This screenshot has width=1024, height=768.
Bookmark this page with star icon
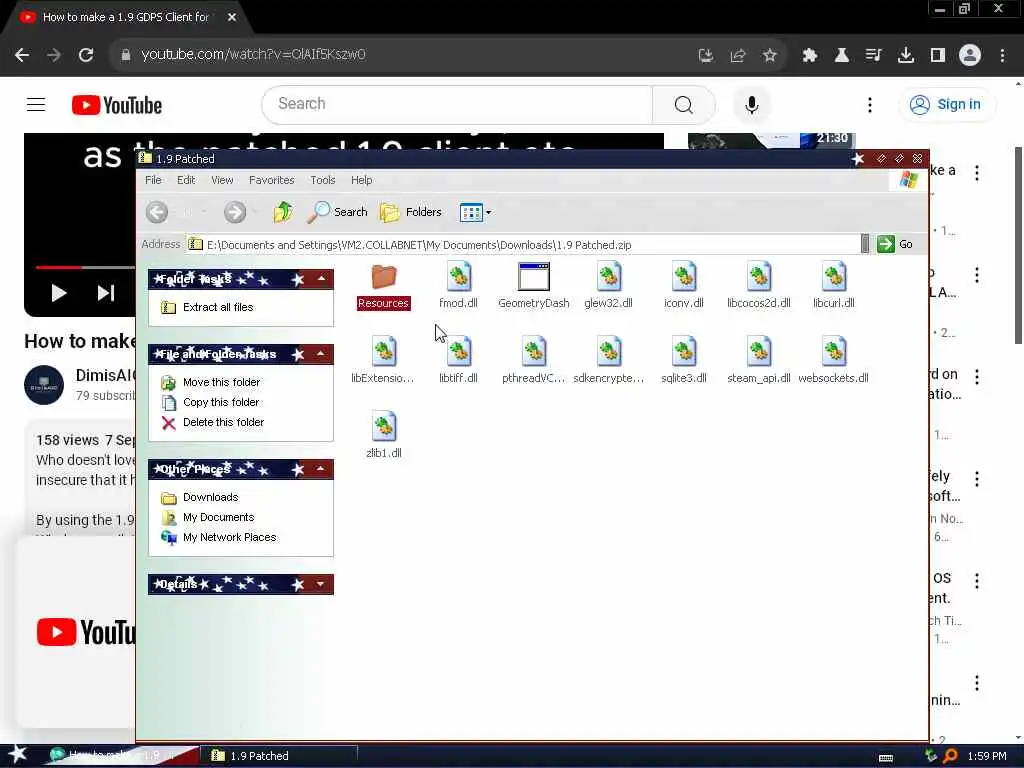pos(770,56)
